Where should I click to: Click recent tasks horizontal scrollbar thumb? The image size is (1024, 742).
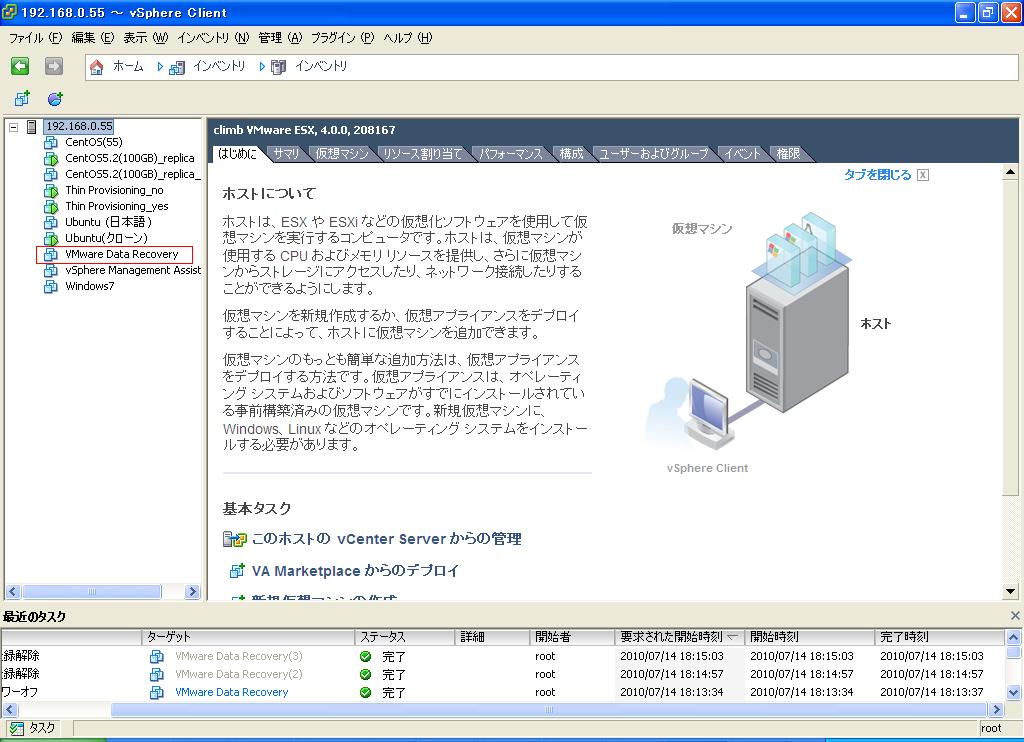coord(549,709)
